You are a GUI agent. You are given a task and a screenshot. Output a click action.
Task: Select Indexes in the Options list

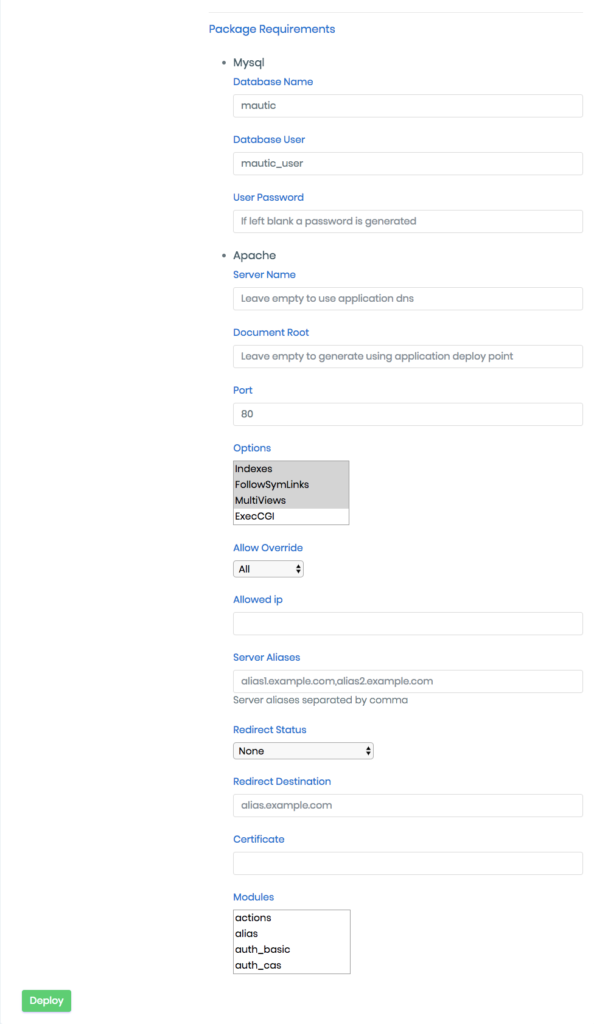coord(290,469)
